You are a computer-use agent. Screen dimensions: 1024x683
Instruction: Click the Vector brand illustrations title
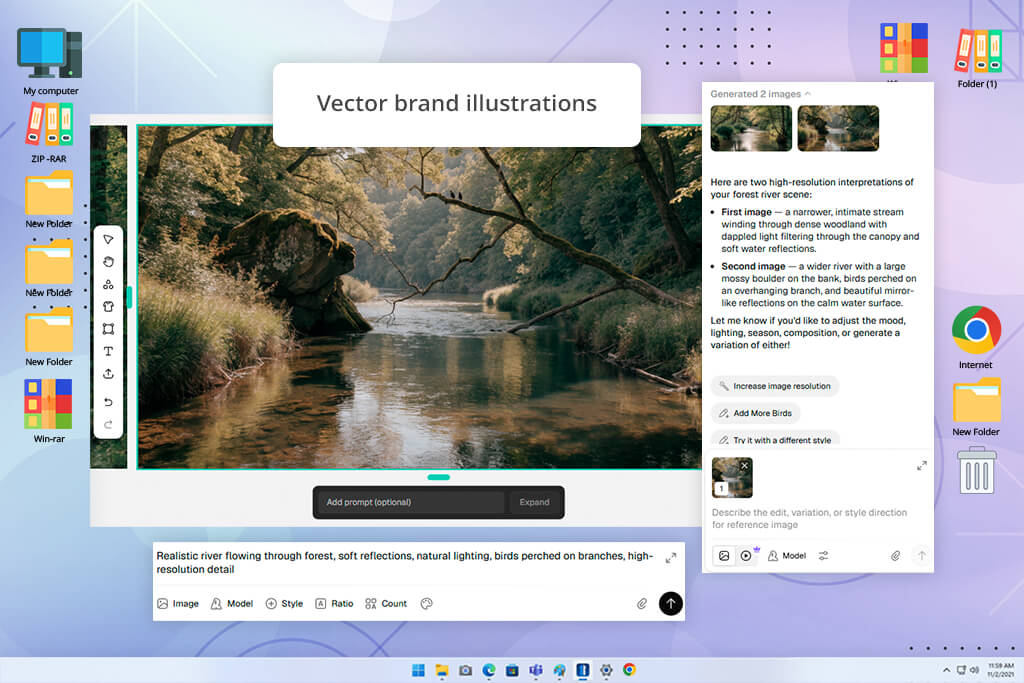pos(456,103)
